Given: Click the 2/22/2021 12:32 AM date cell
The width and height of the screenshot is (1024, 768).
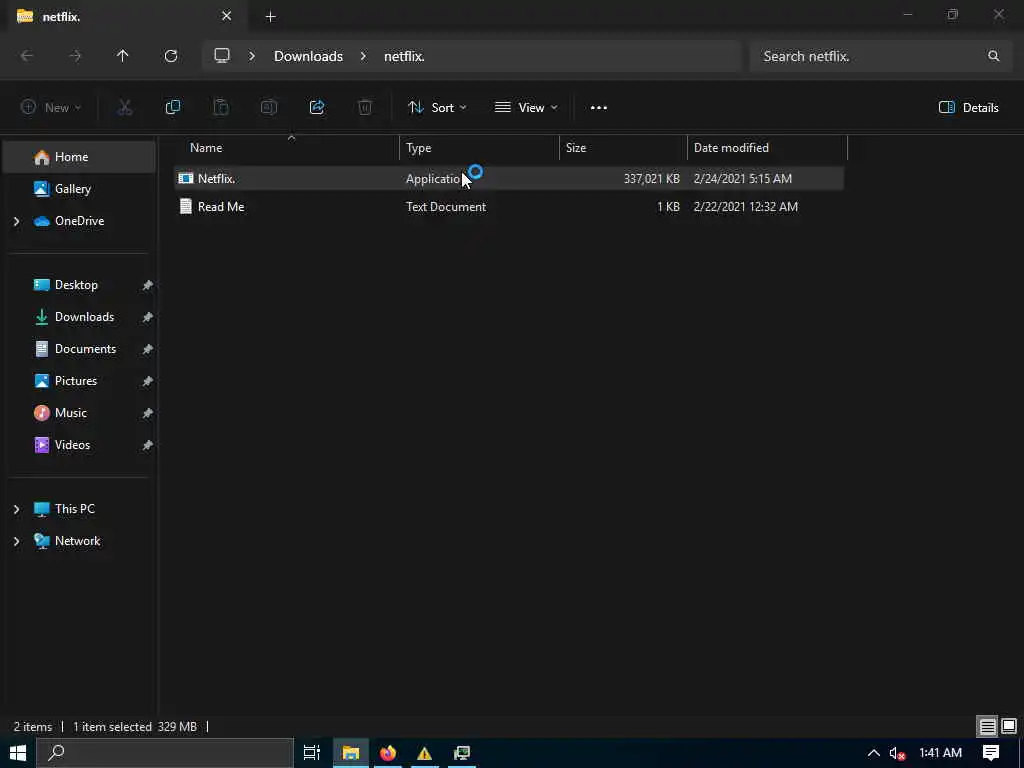Looking at the screenshot, I should click(x=746, y=207).
